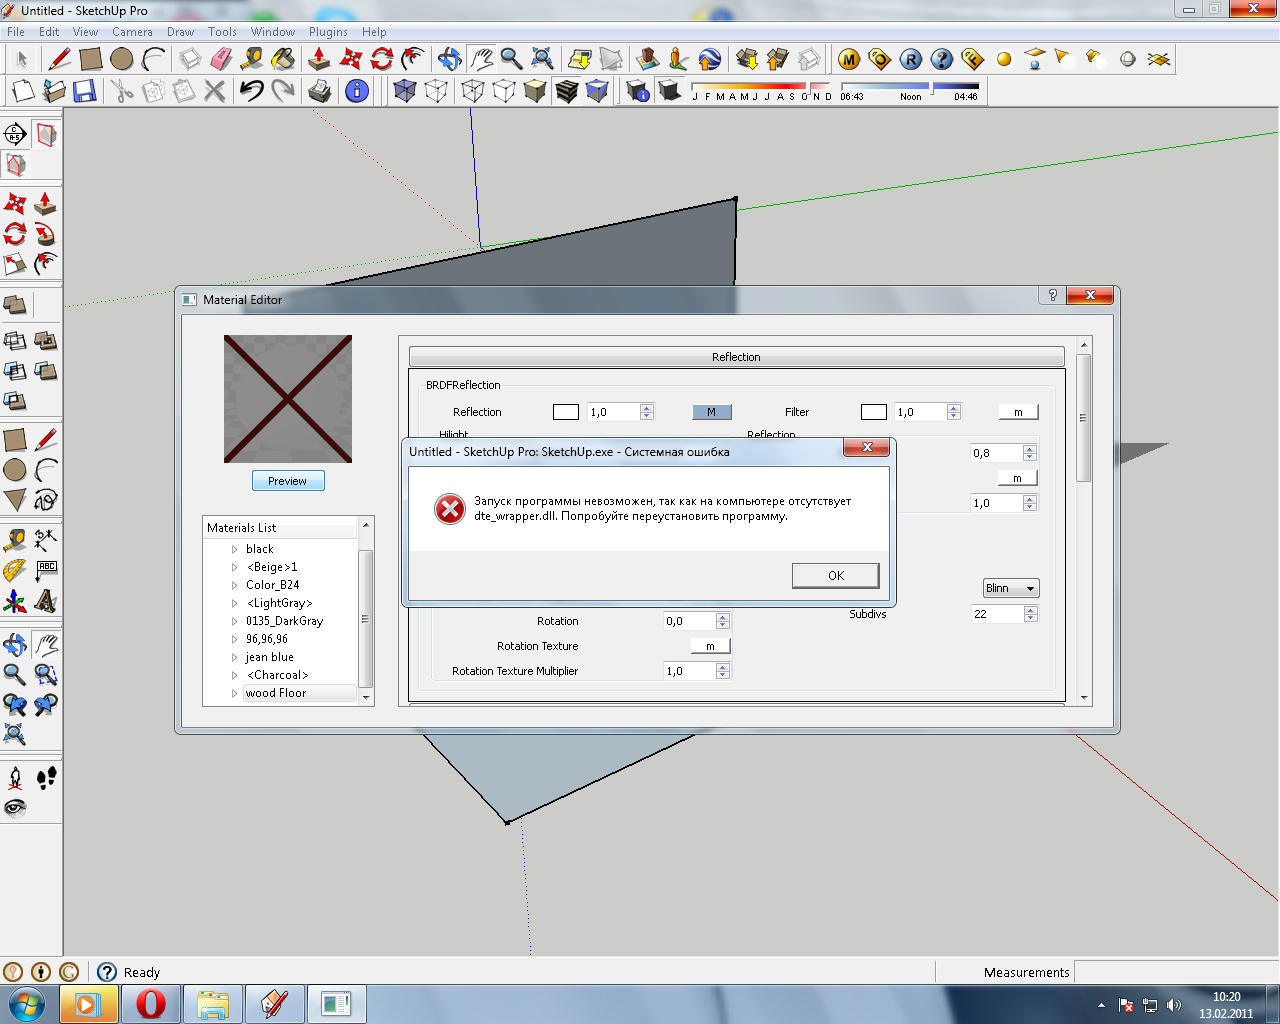Toggle the Rotation Texture 'm' button
Viewport: 1280px width, 1024px height.
click(710, 646)
